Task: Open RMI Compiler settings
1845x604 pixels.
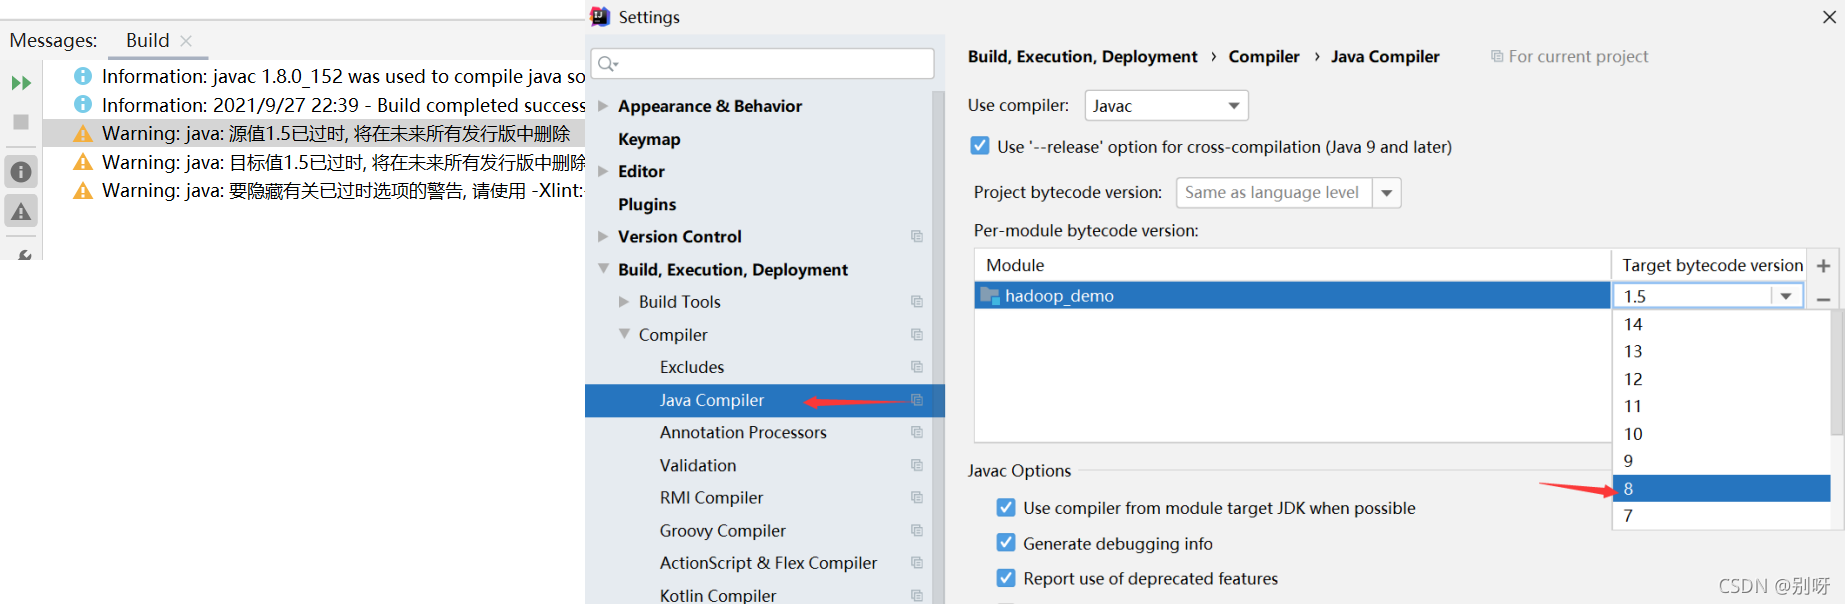Action: point(711,498)
